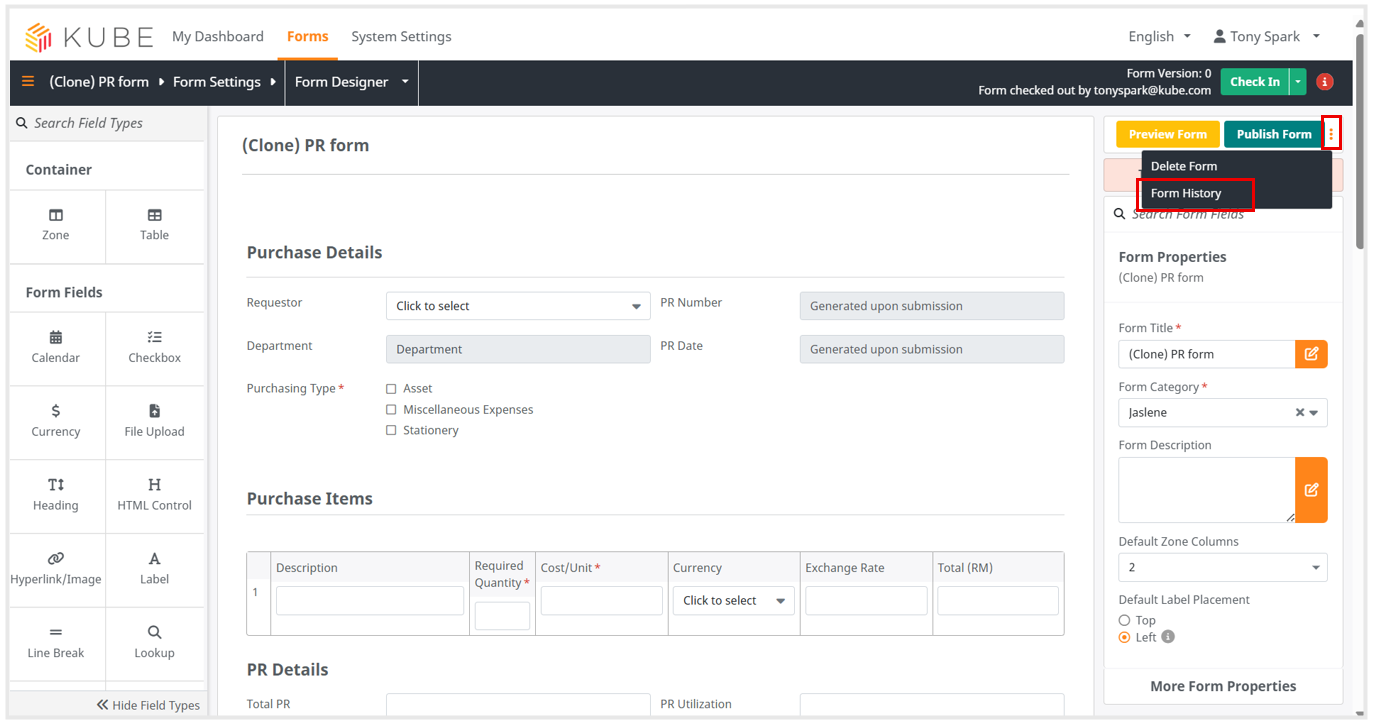Expand the Default Zone Columns dropdown
The width and height of the screenshot is (1375, 723).
(1222, 567)
